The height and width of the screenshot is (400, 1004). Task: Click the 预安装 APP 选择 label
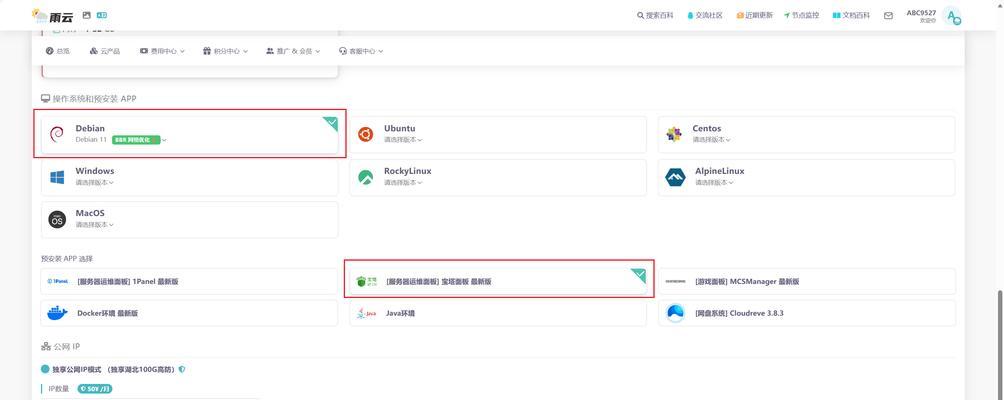pos(67,259)
